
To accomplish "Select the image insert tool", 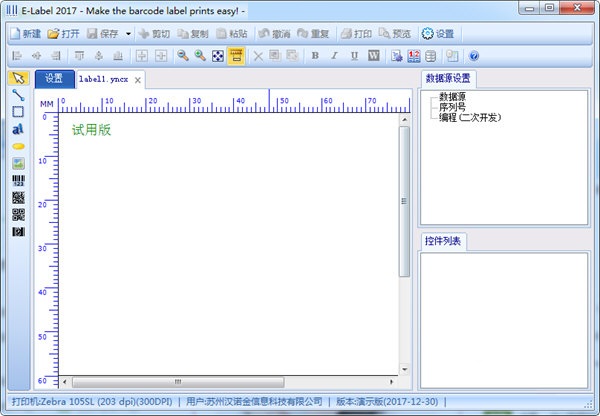I will 17,163.
